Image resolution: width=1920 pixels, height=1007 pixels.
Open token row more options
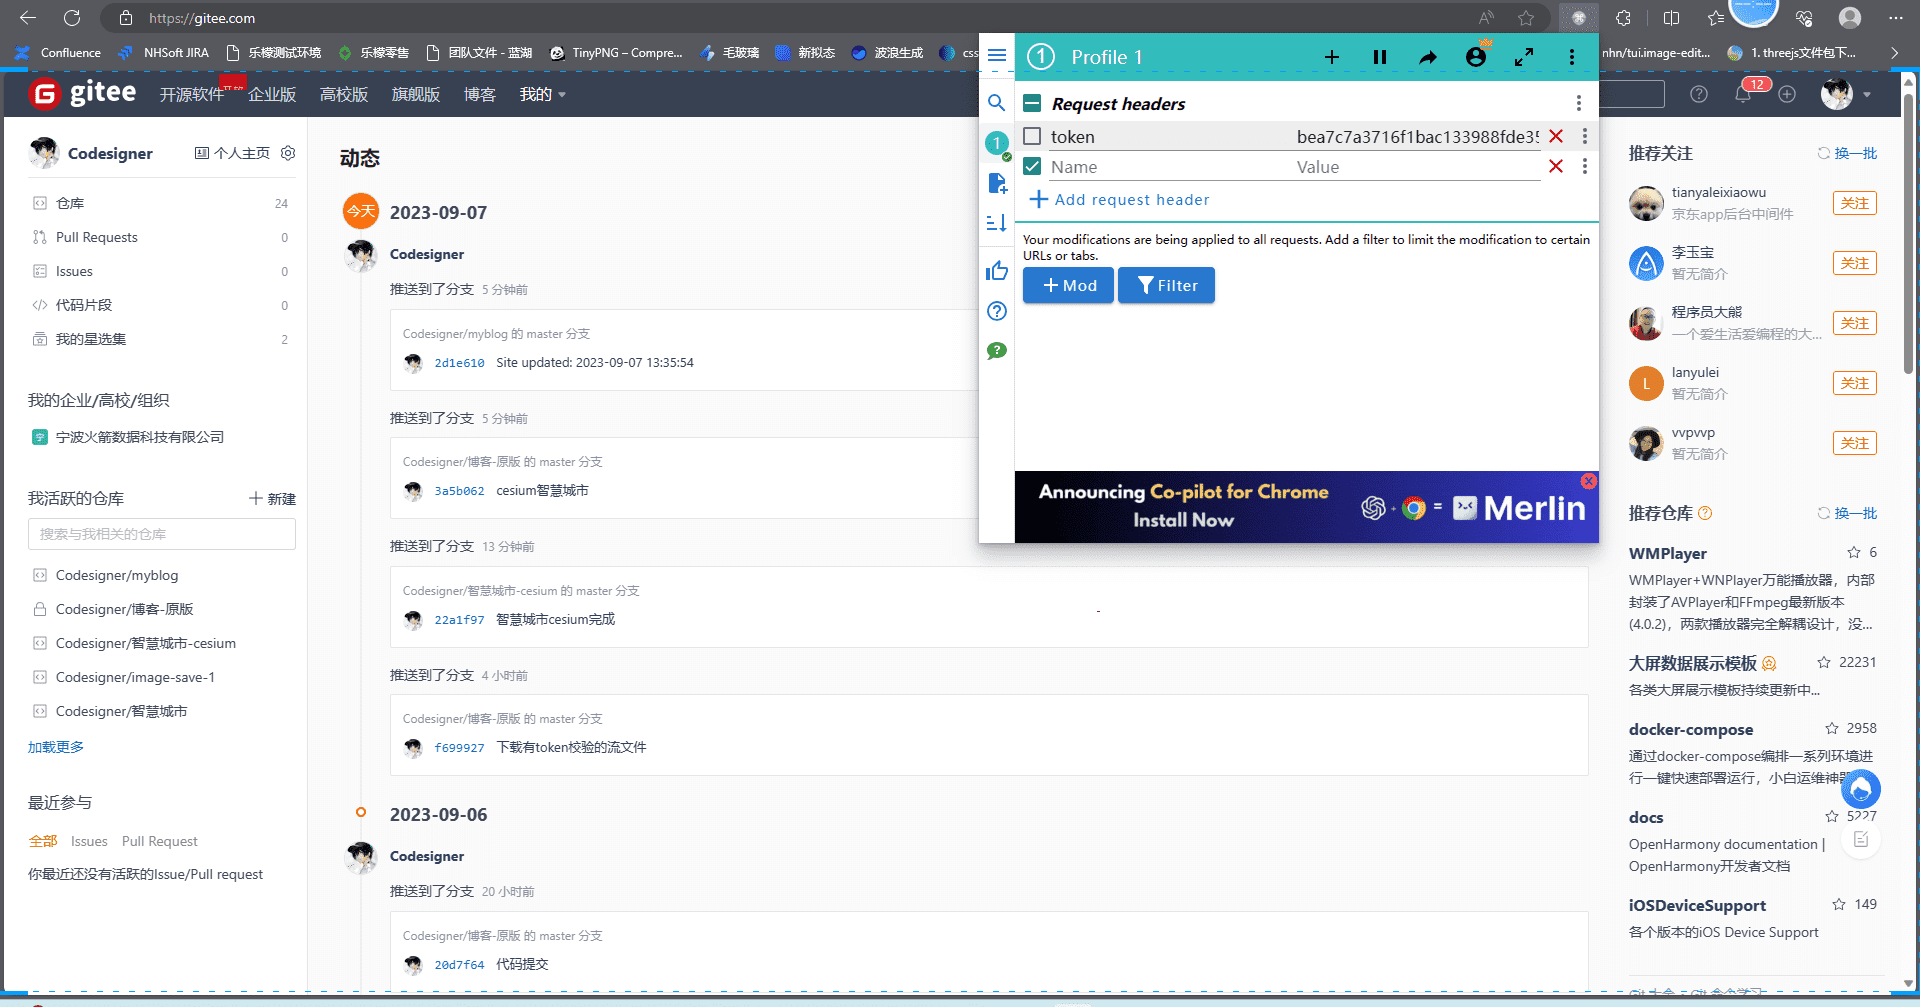coord(1585,136)
